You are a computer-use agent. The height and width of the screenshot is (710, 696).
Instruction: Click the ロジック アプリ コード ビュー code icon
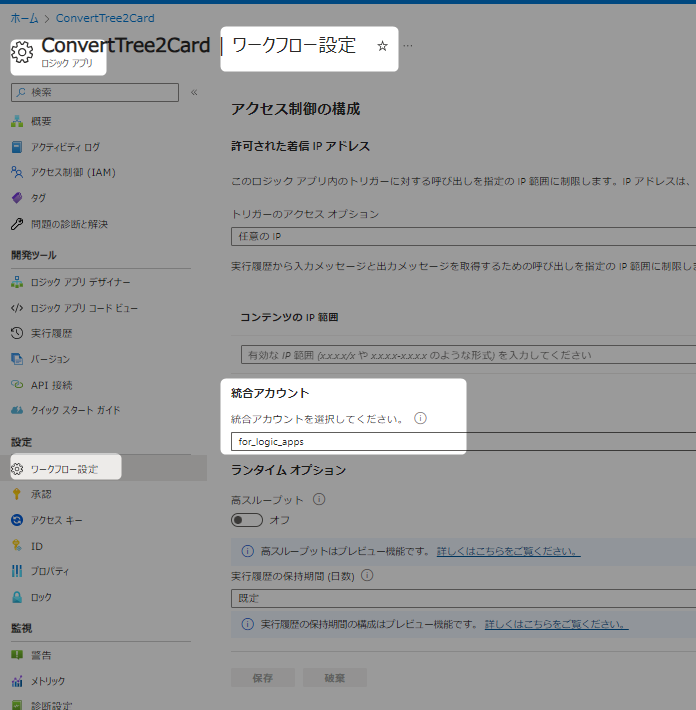click(17, 308)
